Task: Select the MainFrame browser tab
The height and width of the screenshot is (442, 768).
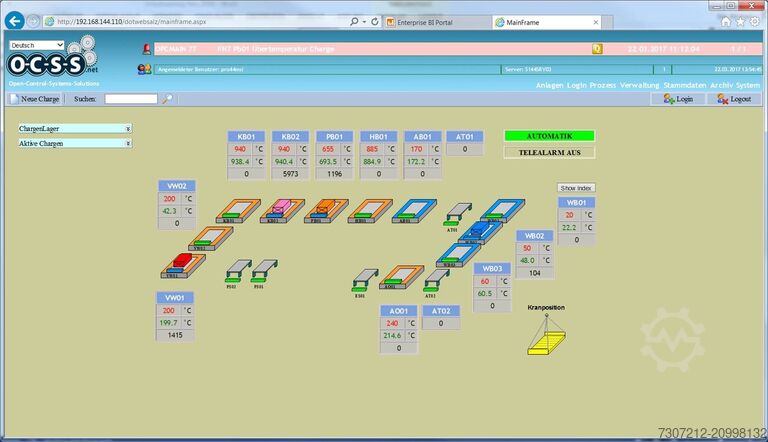Action: 547,23
